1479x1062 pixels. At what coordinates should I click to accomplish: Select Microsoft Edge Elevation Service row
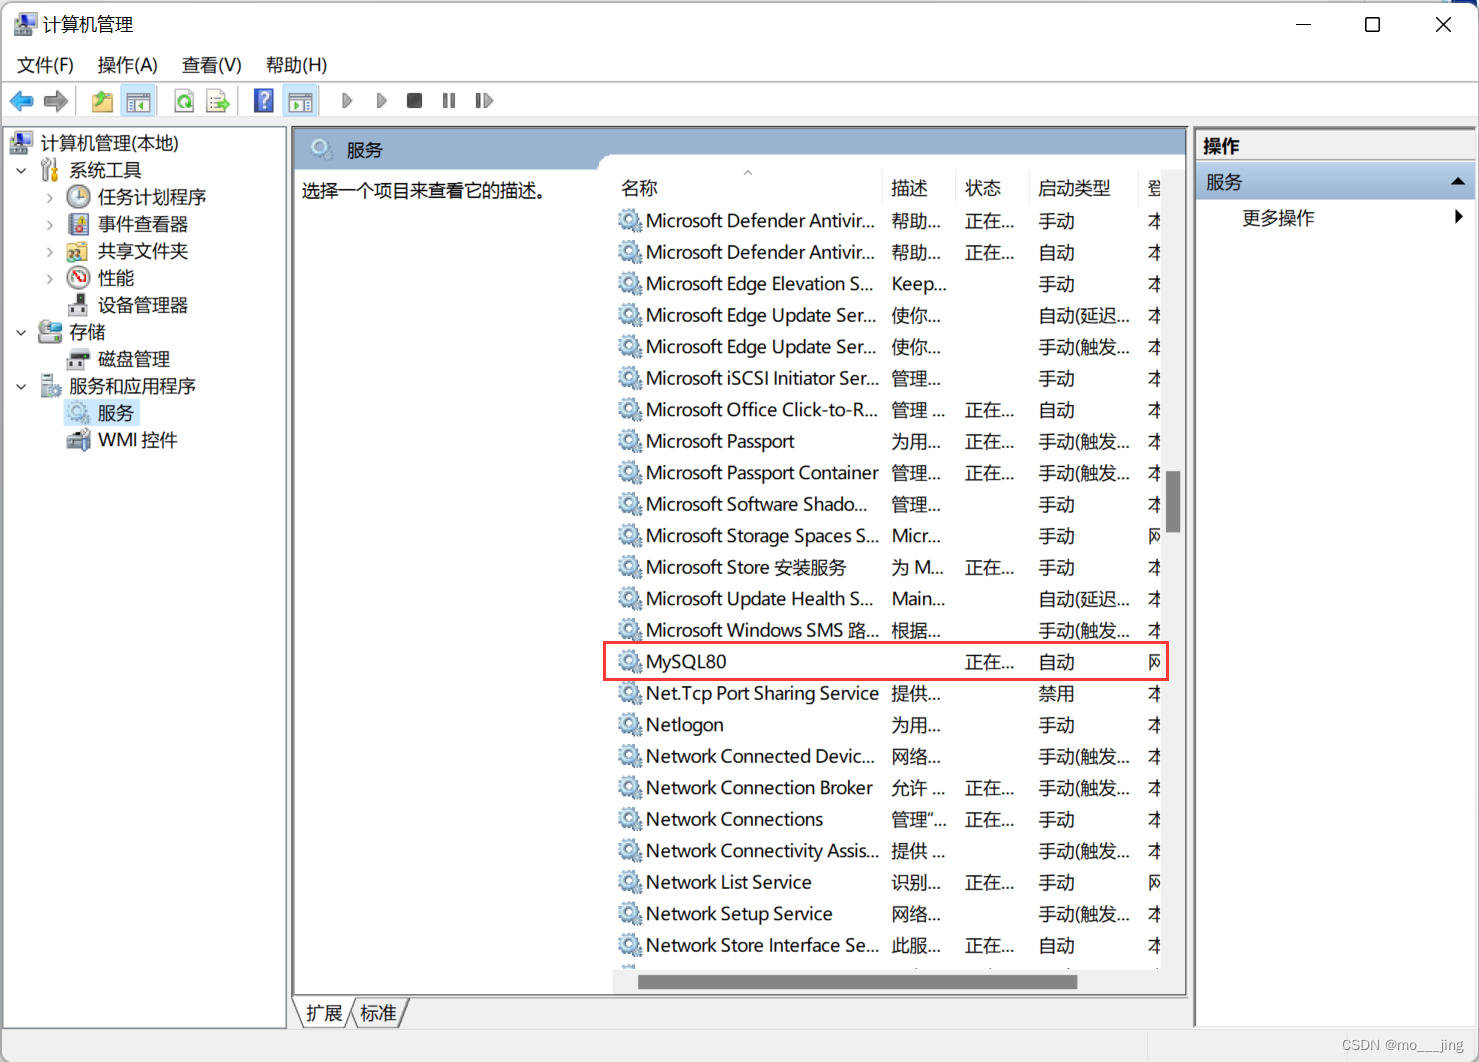(x=886, y=283)
